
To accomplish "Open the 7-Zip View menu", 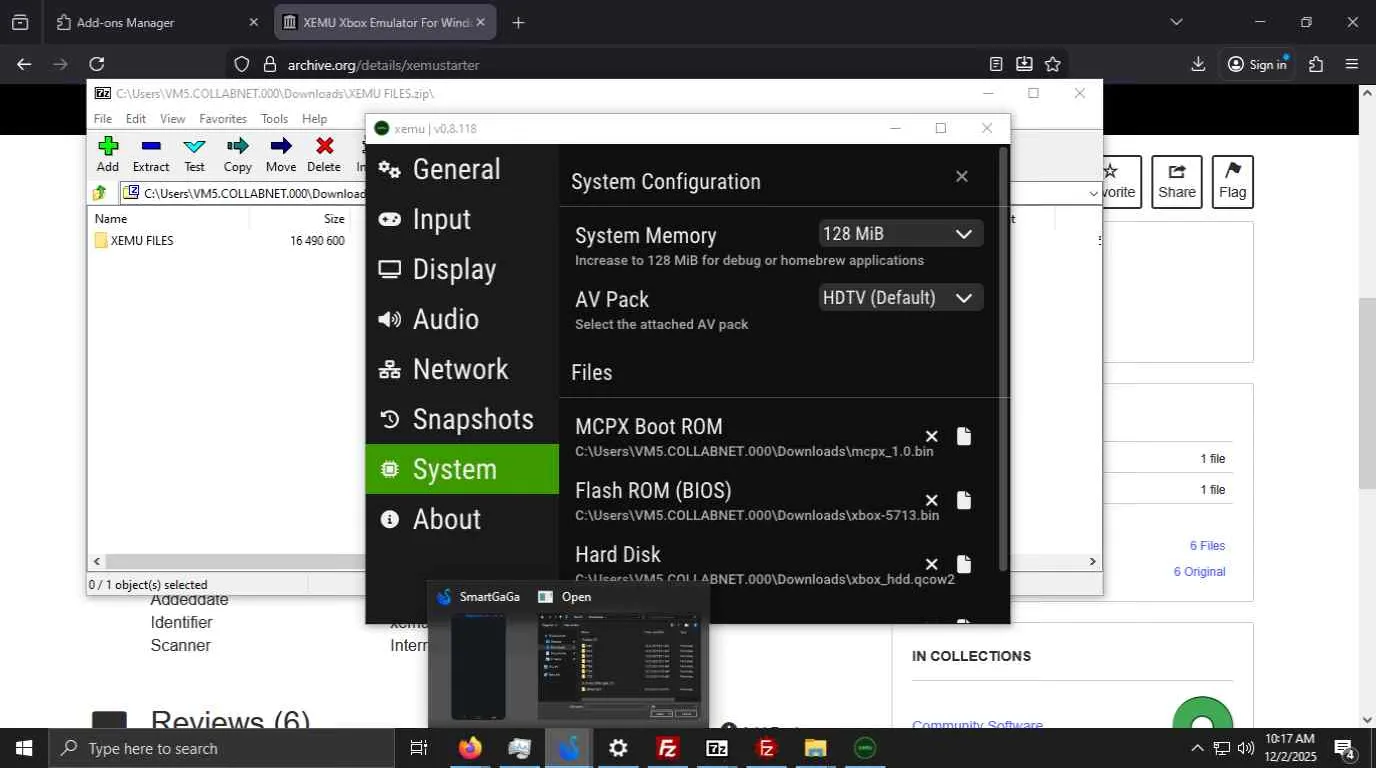I will pyautogui.click(x=173, y=118).
